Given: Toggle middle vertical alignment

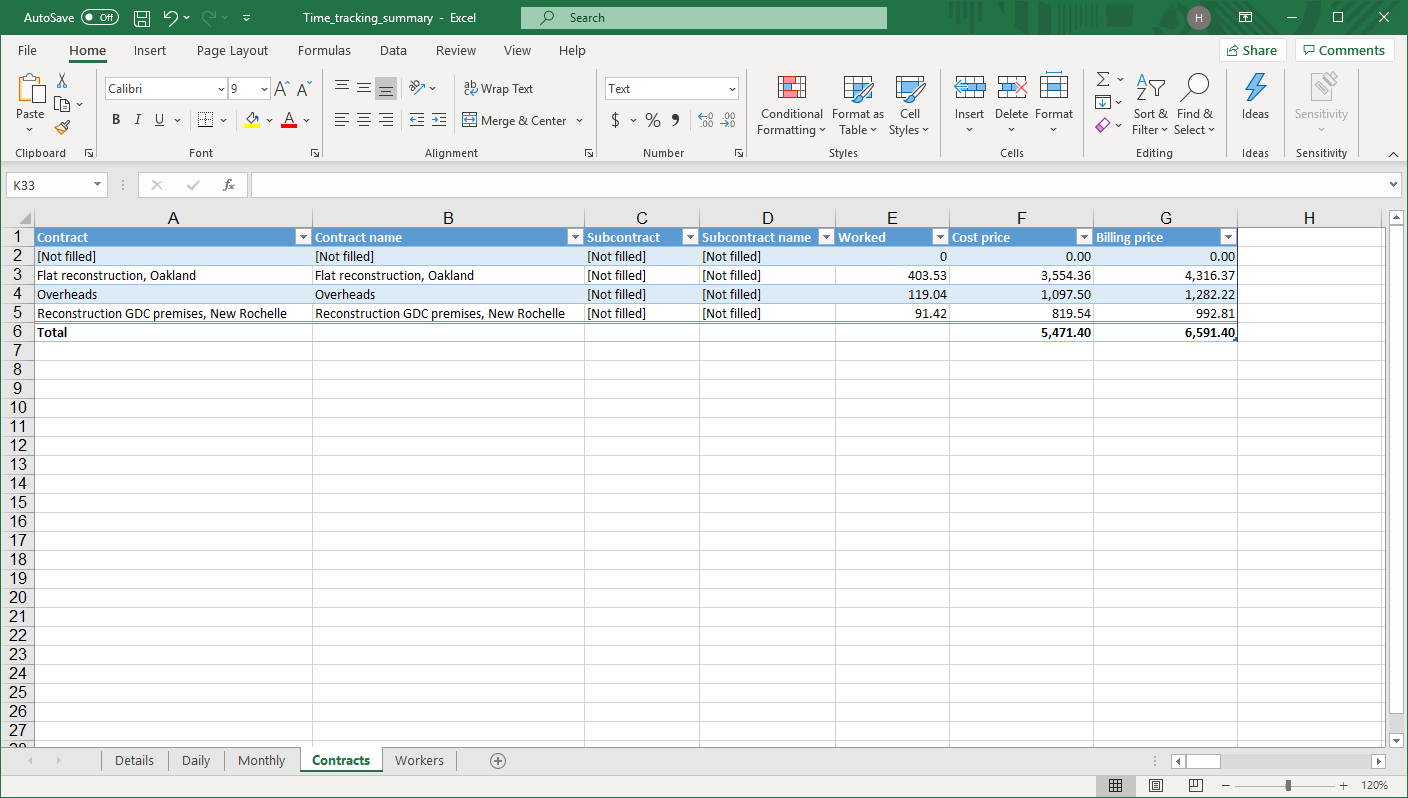Looking at the screenshot, I should coord(364,89).
